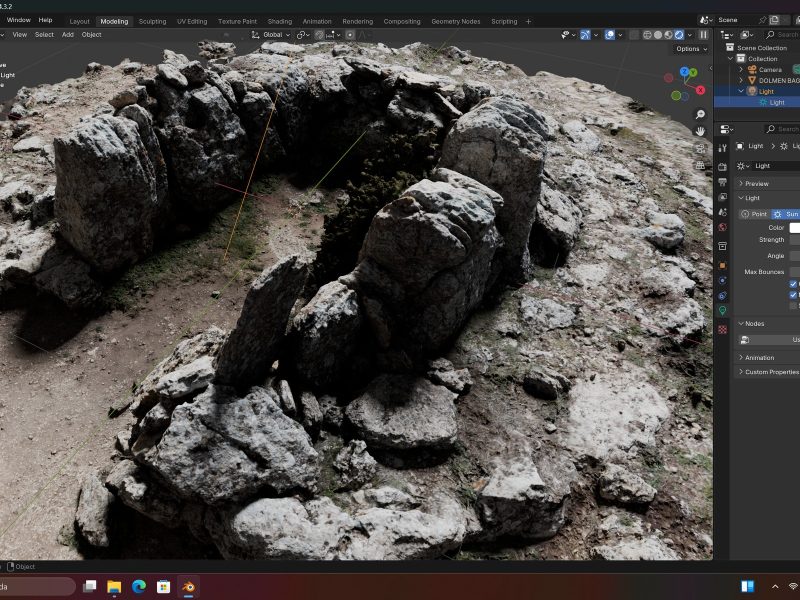
Task: Open the View Layer properties tab
Action: click(722, 197)
